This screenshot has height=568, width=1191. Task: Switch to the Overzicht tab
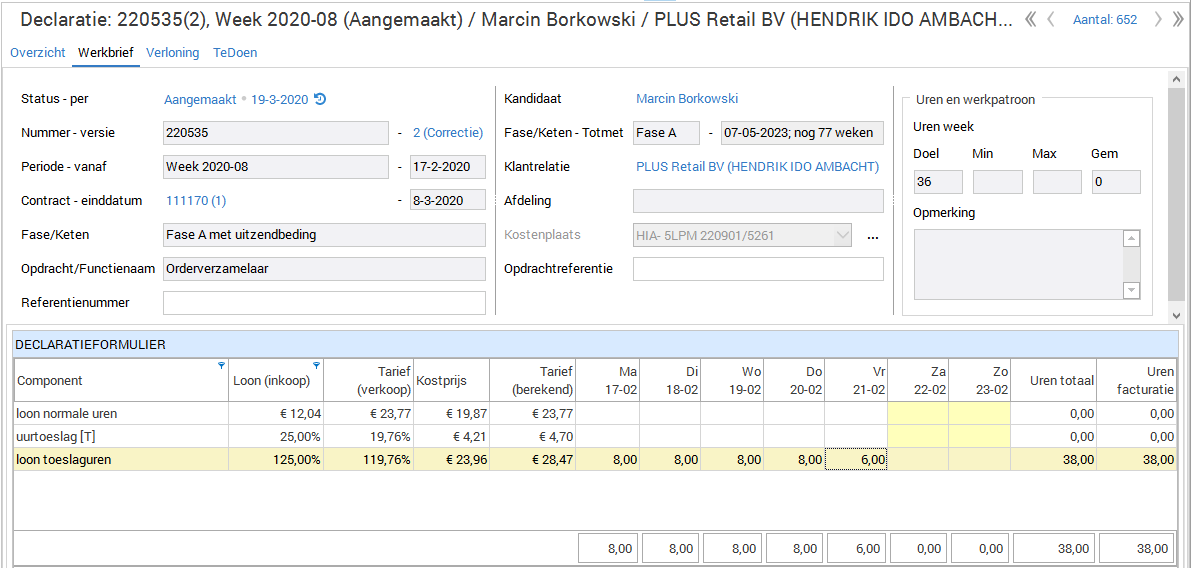(38, 53)
